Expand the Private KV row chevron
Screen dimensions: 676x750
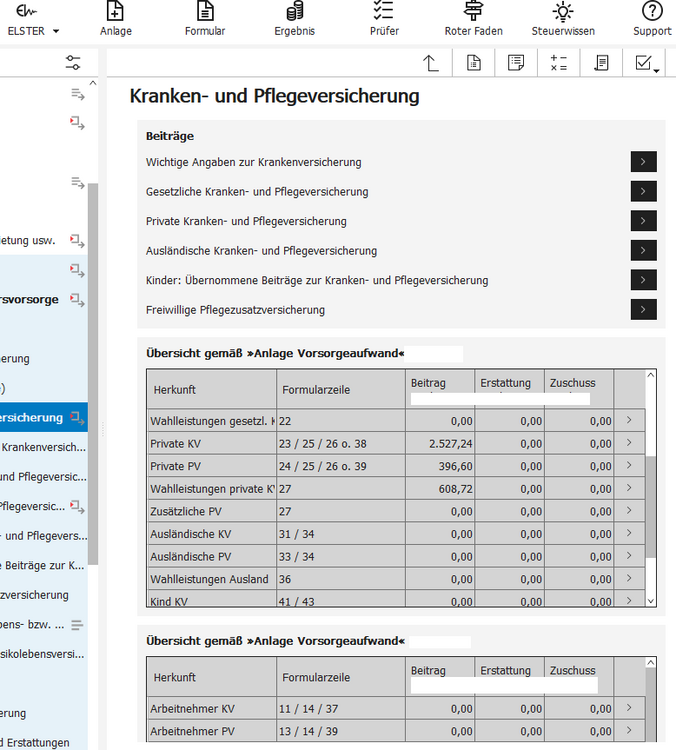629,443
